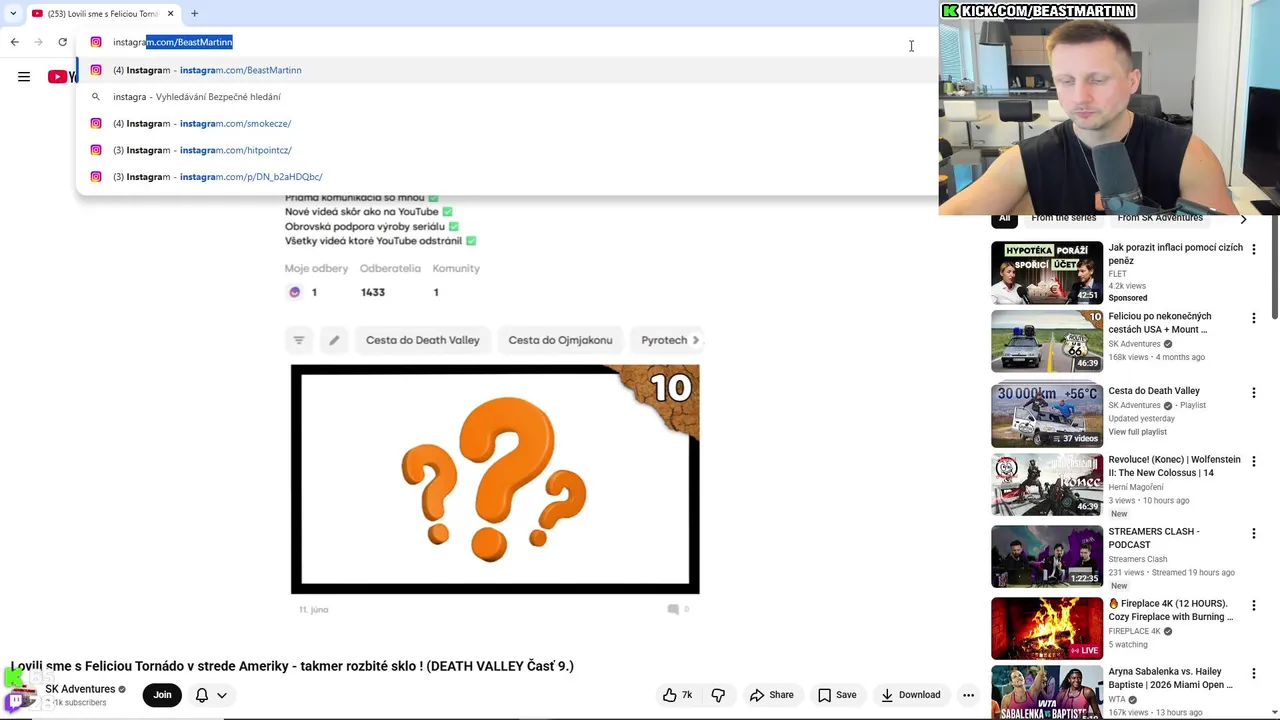Open a new browser tab
Viewport: 1280px width, 720px height.
(195, 13)
